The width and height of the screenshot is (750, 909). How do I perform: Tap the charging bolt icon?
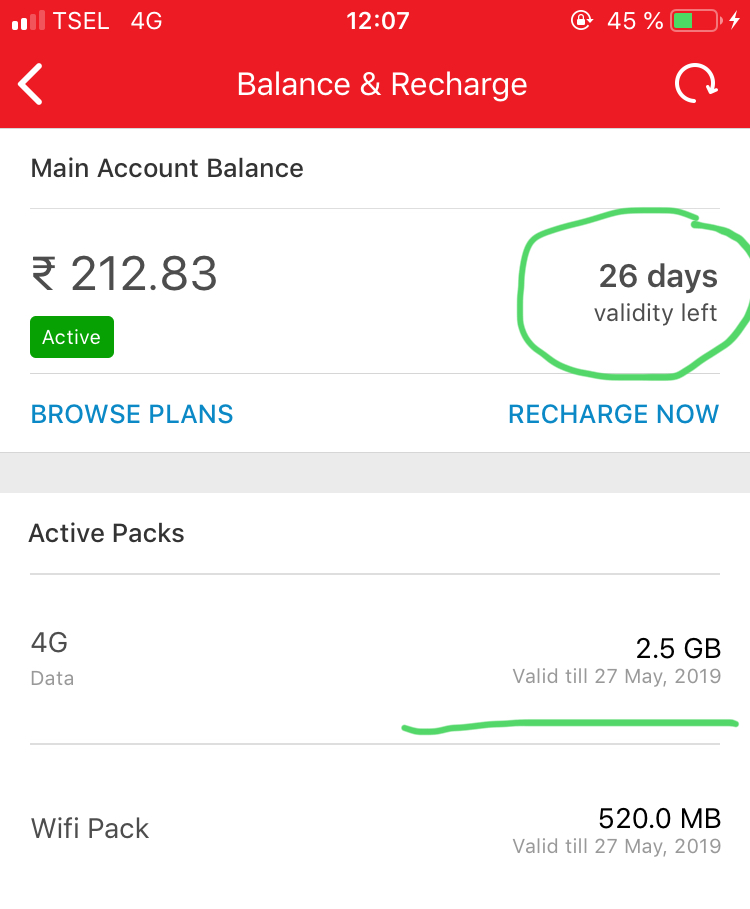[x=735, y=21]
